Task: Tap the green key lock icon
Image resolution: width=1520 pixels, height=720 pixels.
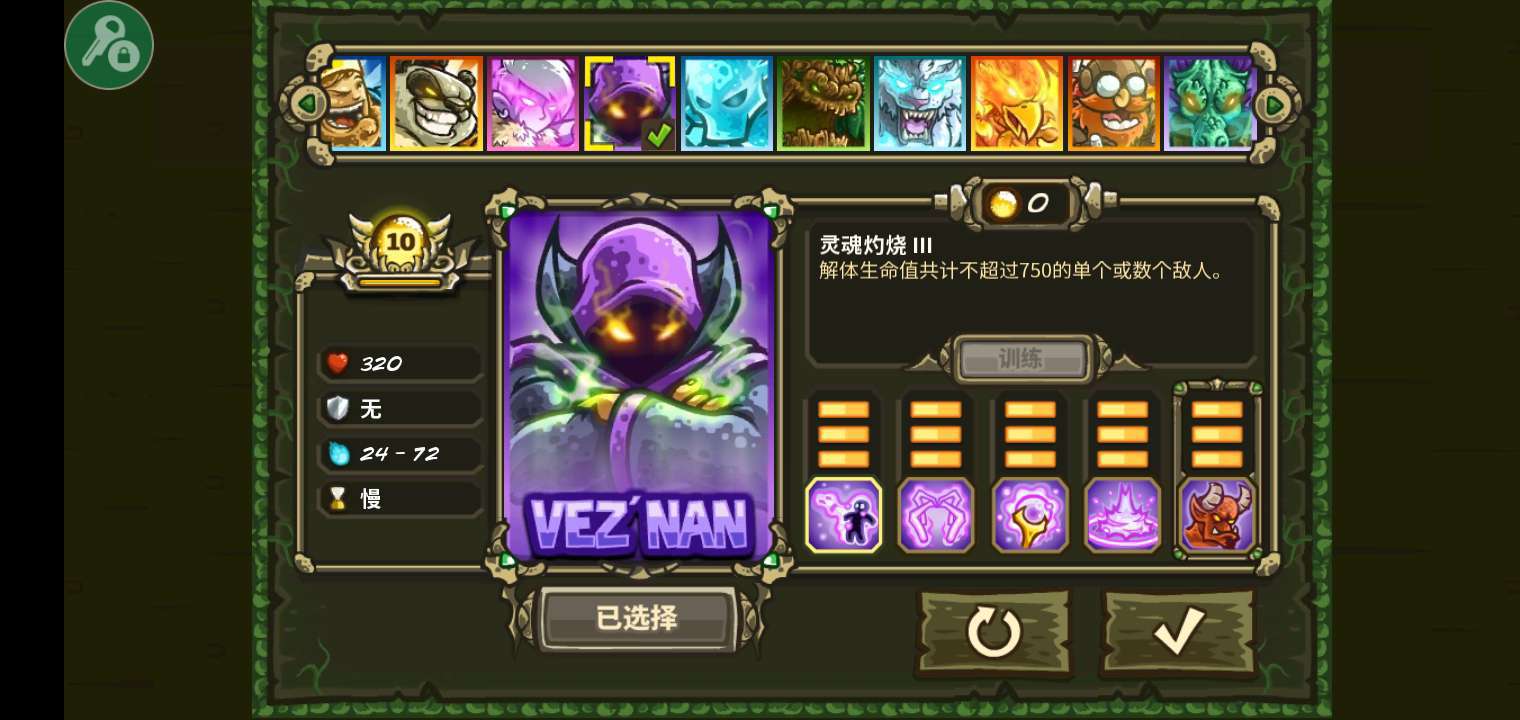Action: point(109,45)
